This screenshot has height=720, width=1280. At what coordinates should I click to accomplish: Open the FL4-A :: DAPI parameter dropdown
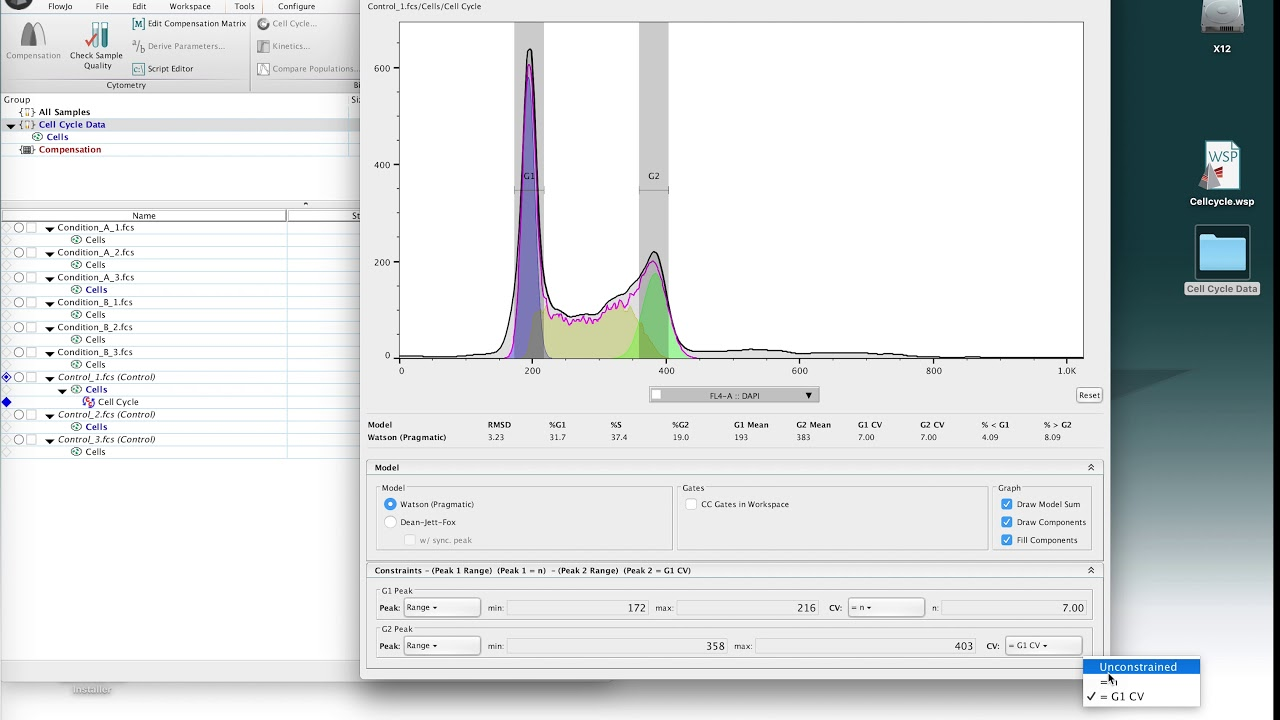click(734, 395)
